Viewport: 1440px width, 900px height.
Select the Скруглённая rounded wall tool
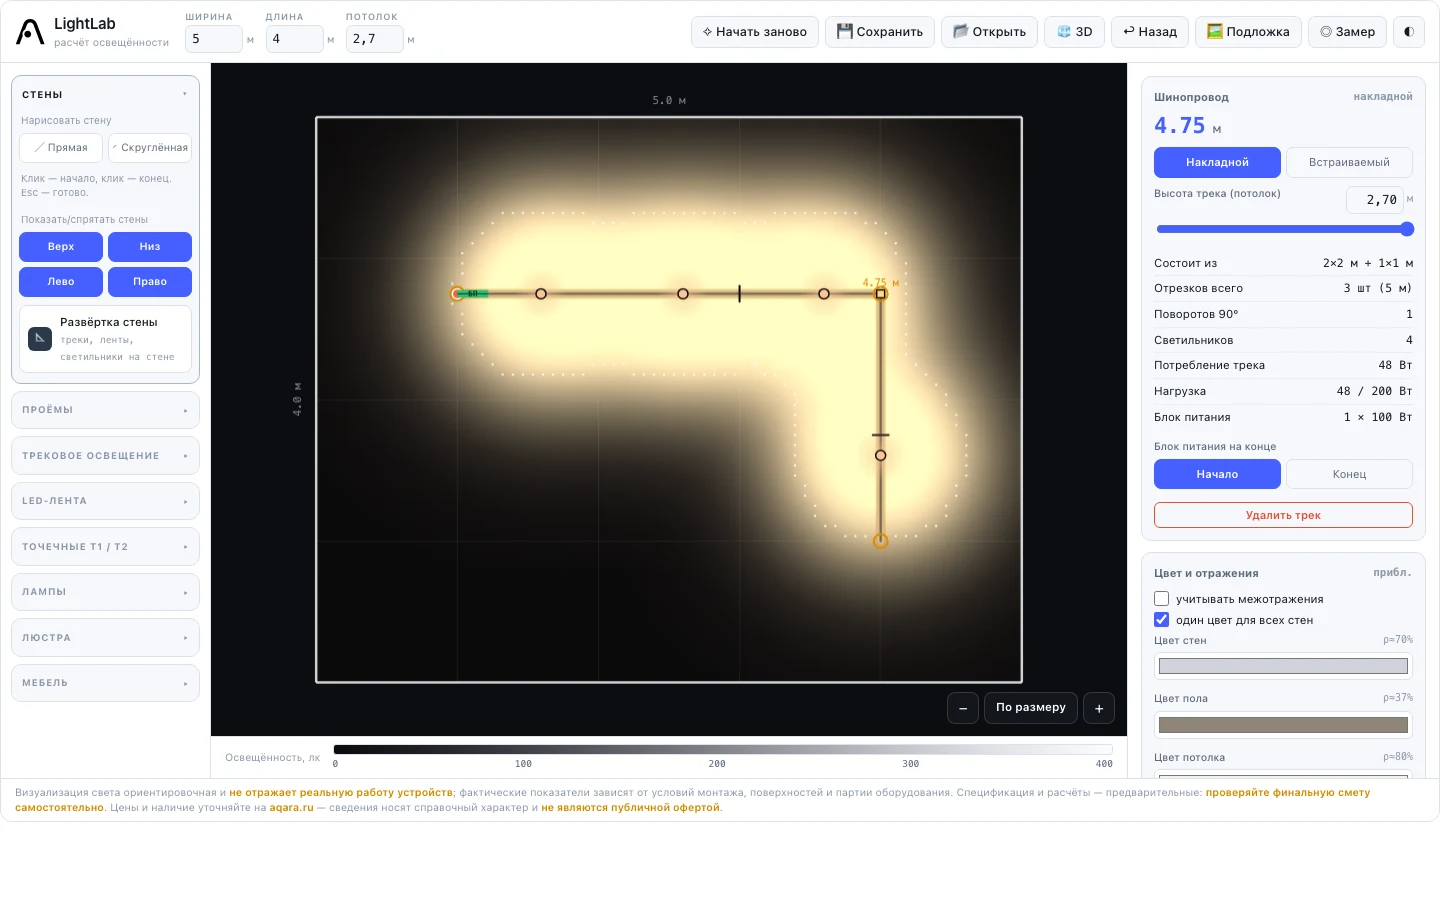(150, 148)
